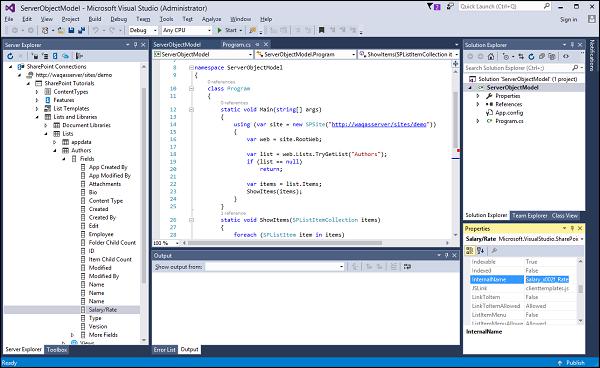This screenshot has width=600, height=368.
Task: Close the Program.cs editor tab
Action: tap(266, 44)
